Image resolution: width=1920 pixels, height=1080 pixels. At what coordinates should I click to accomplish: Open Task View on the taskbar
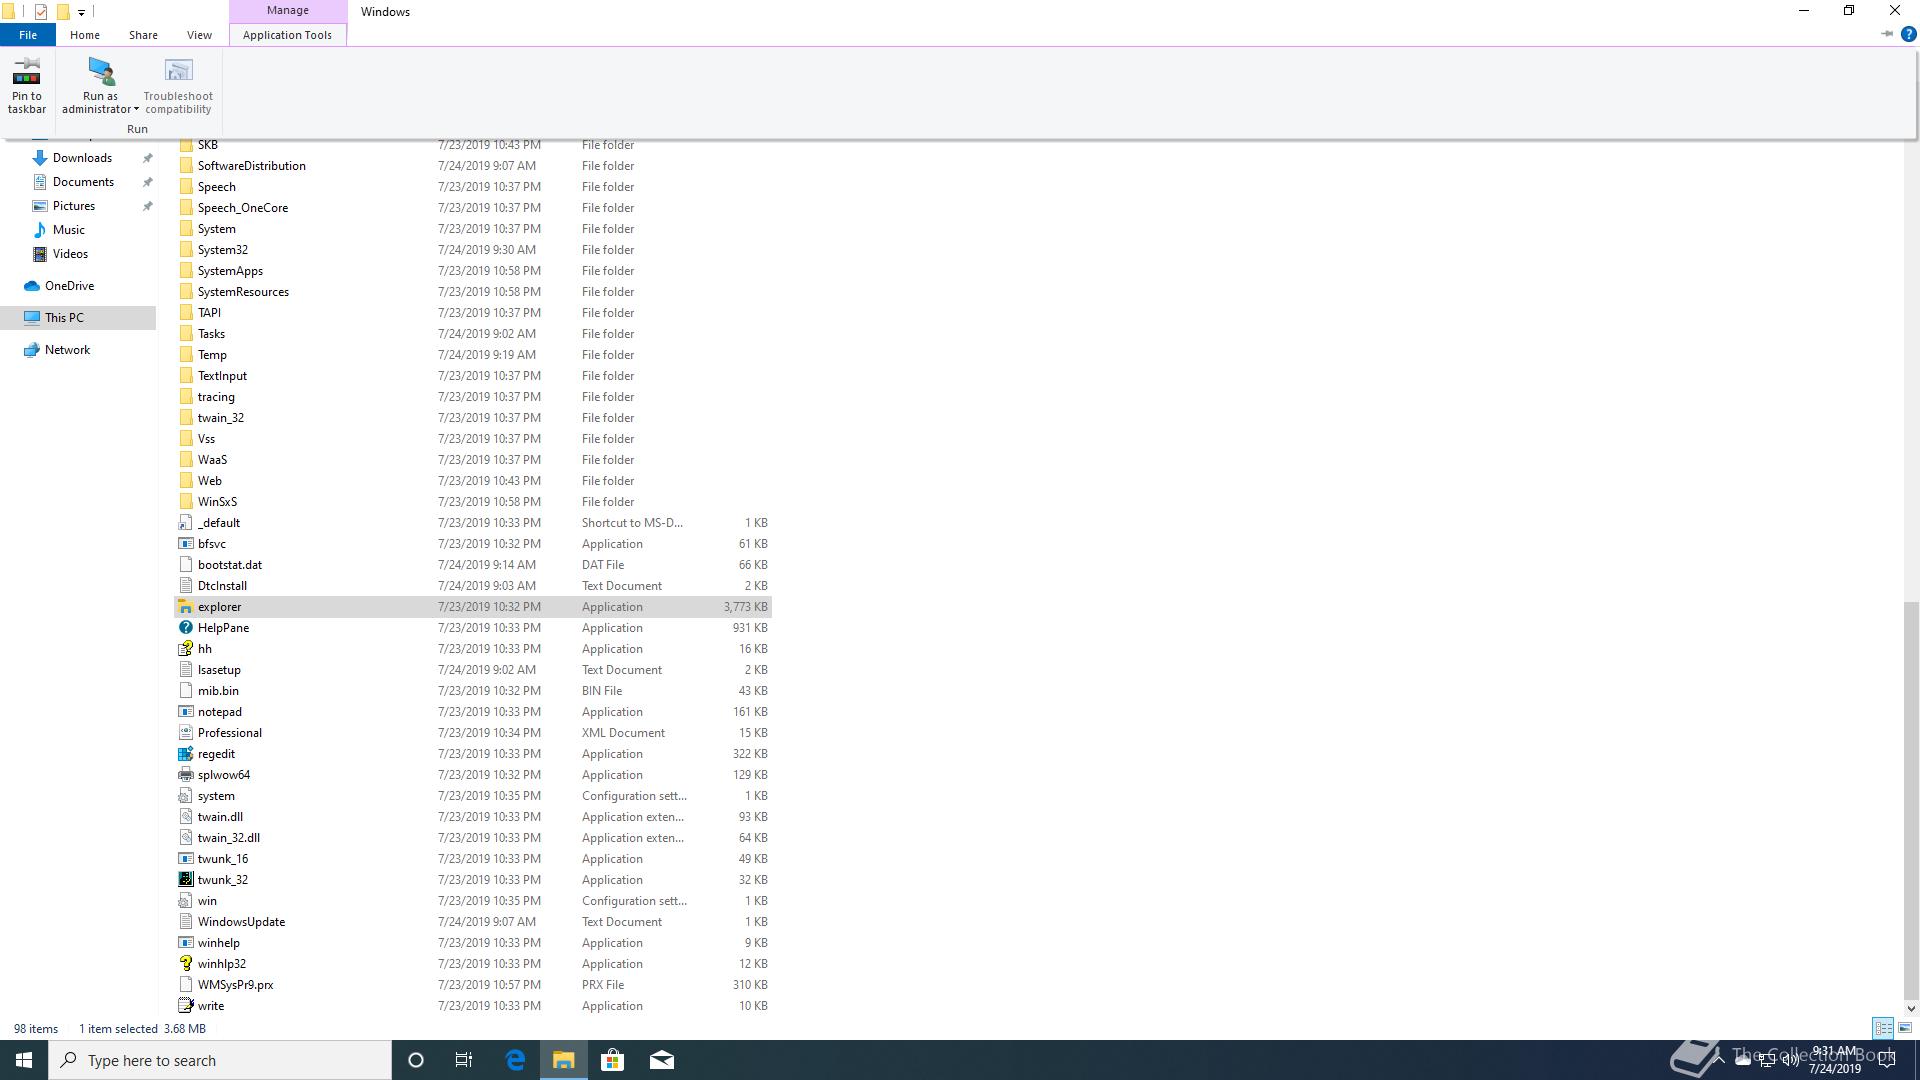(x=464, y=1060)
